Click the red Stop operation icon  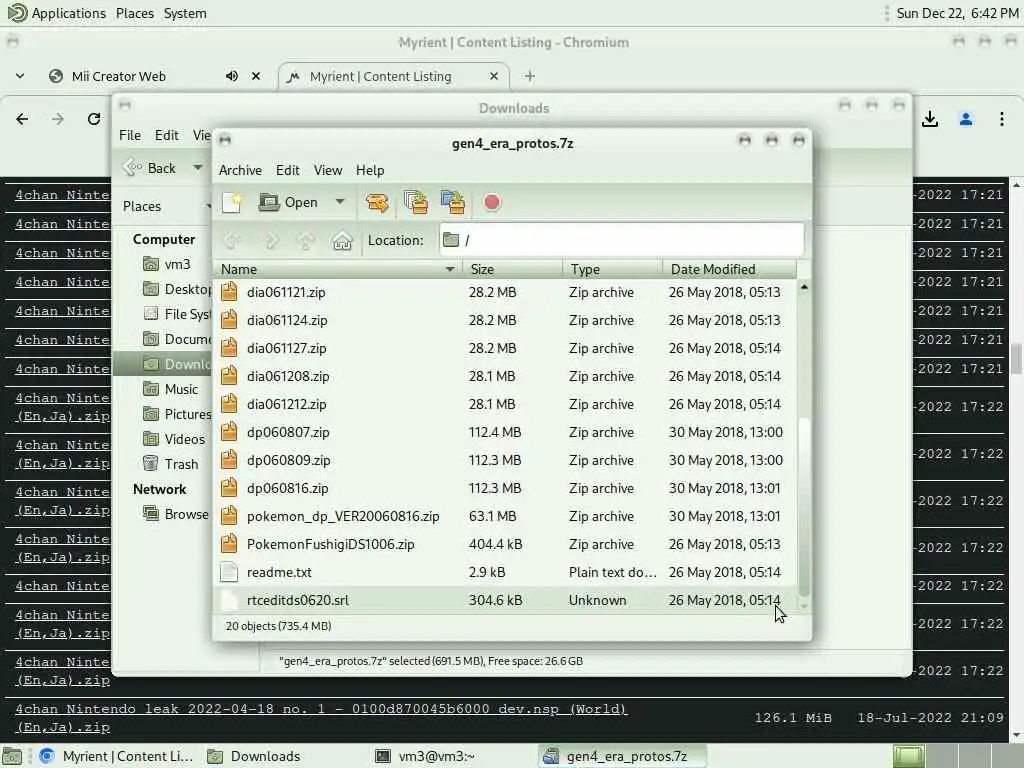tap(492, 202)
